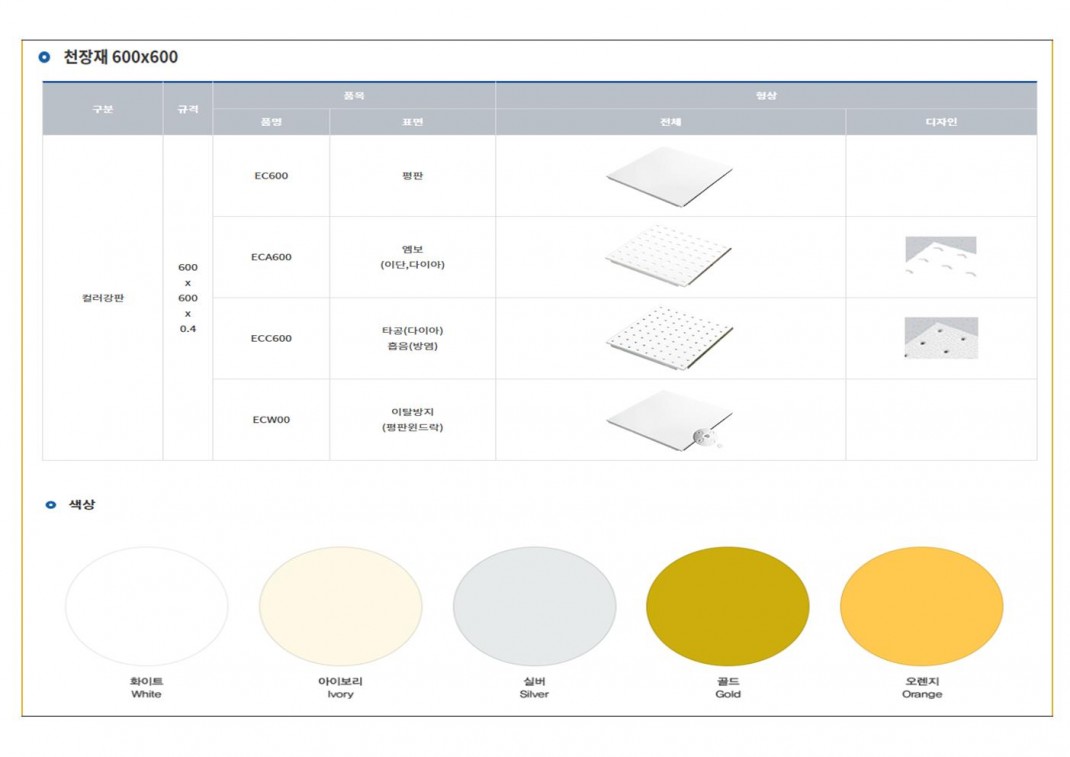The width and height of the screenshot is (1070, 757).
Task: Select the ECC600 perforated panel image
Action: (x=669, y=337)
